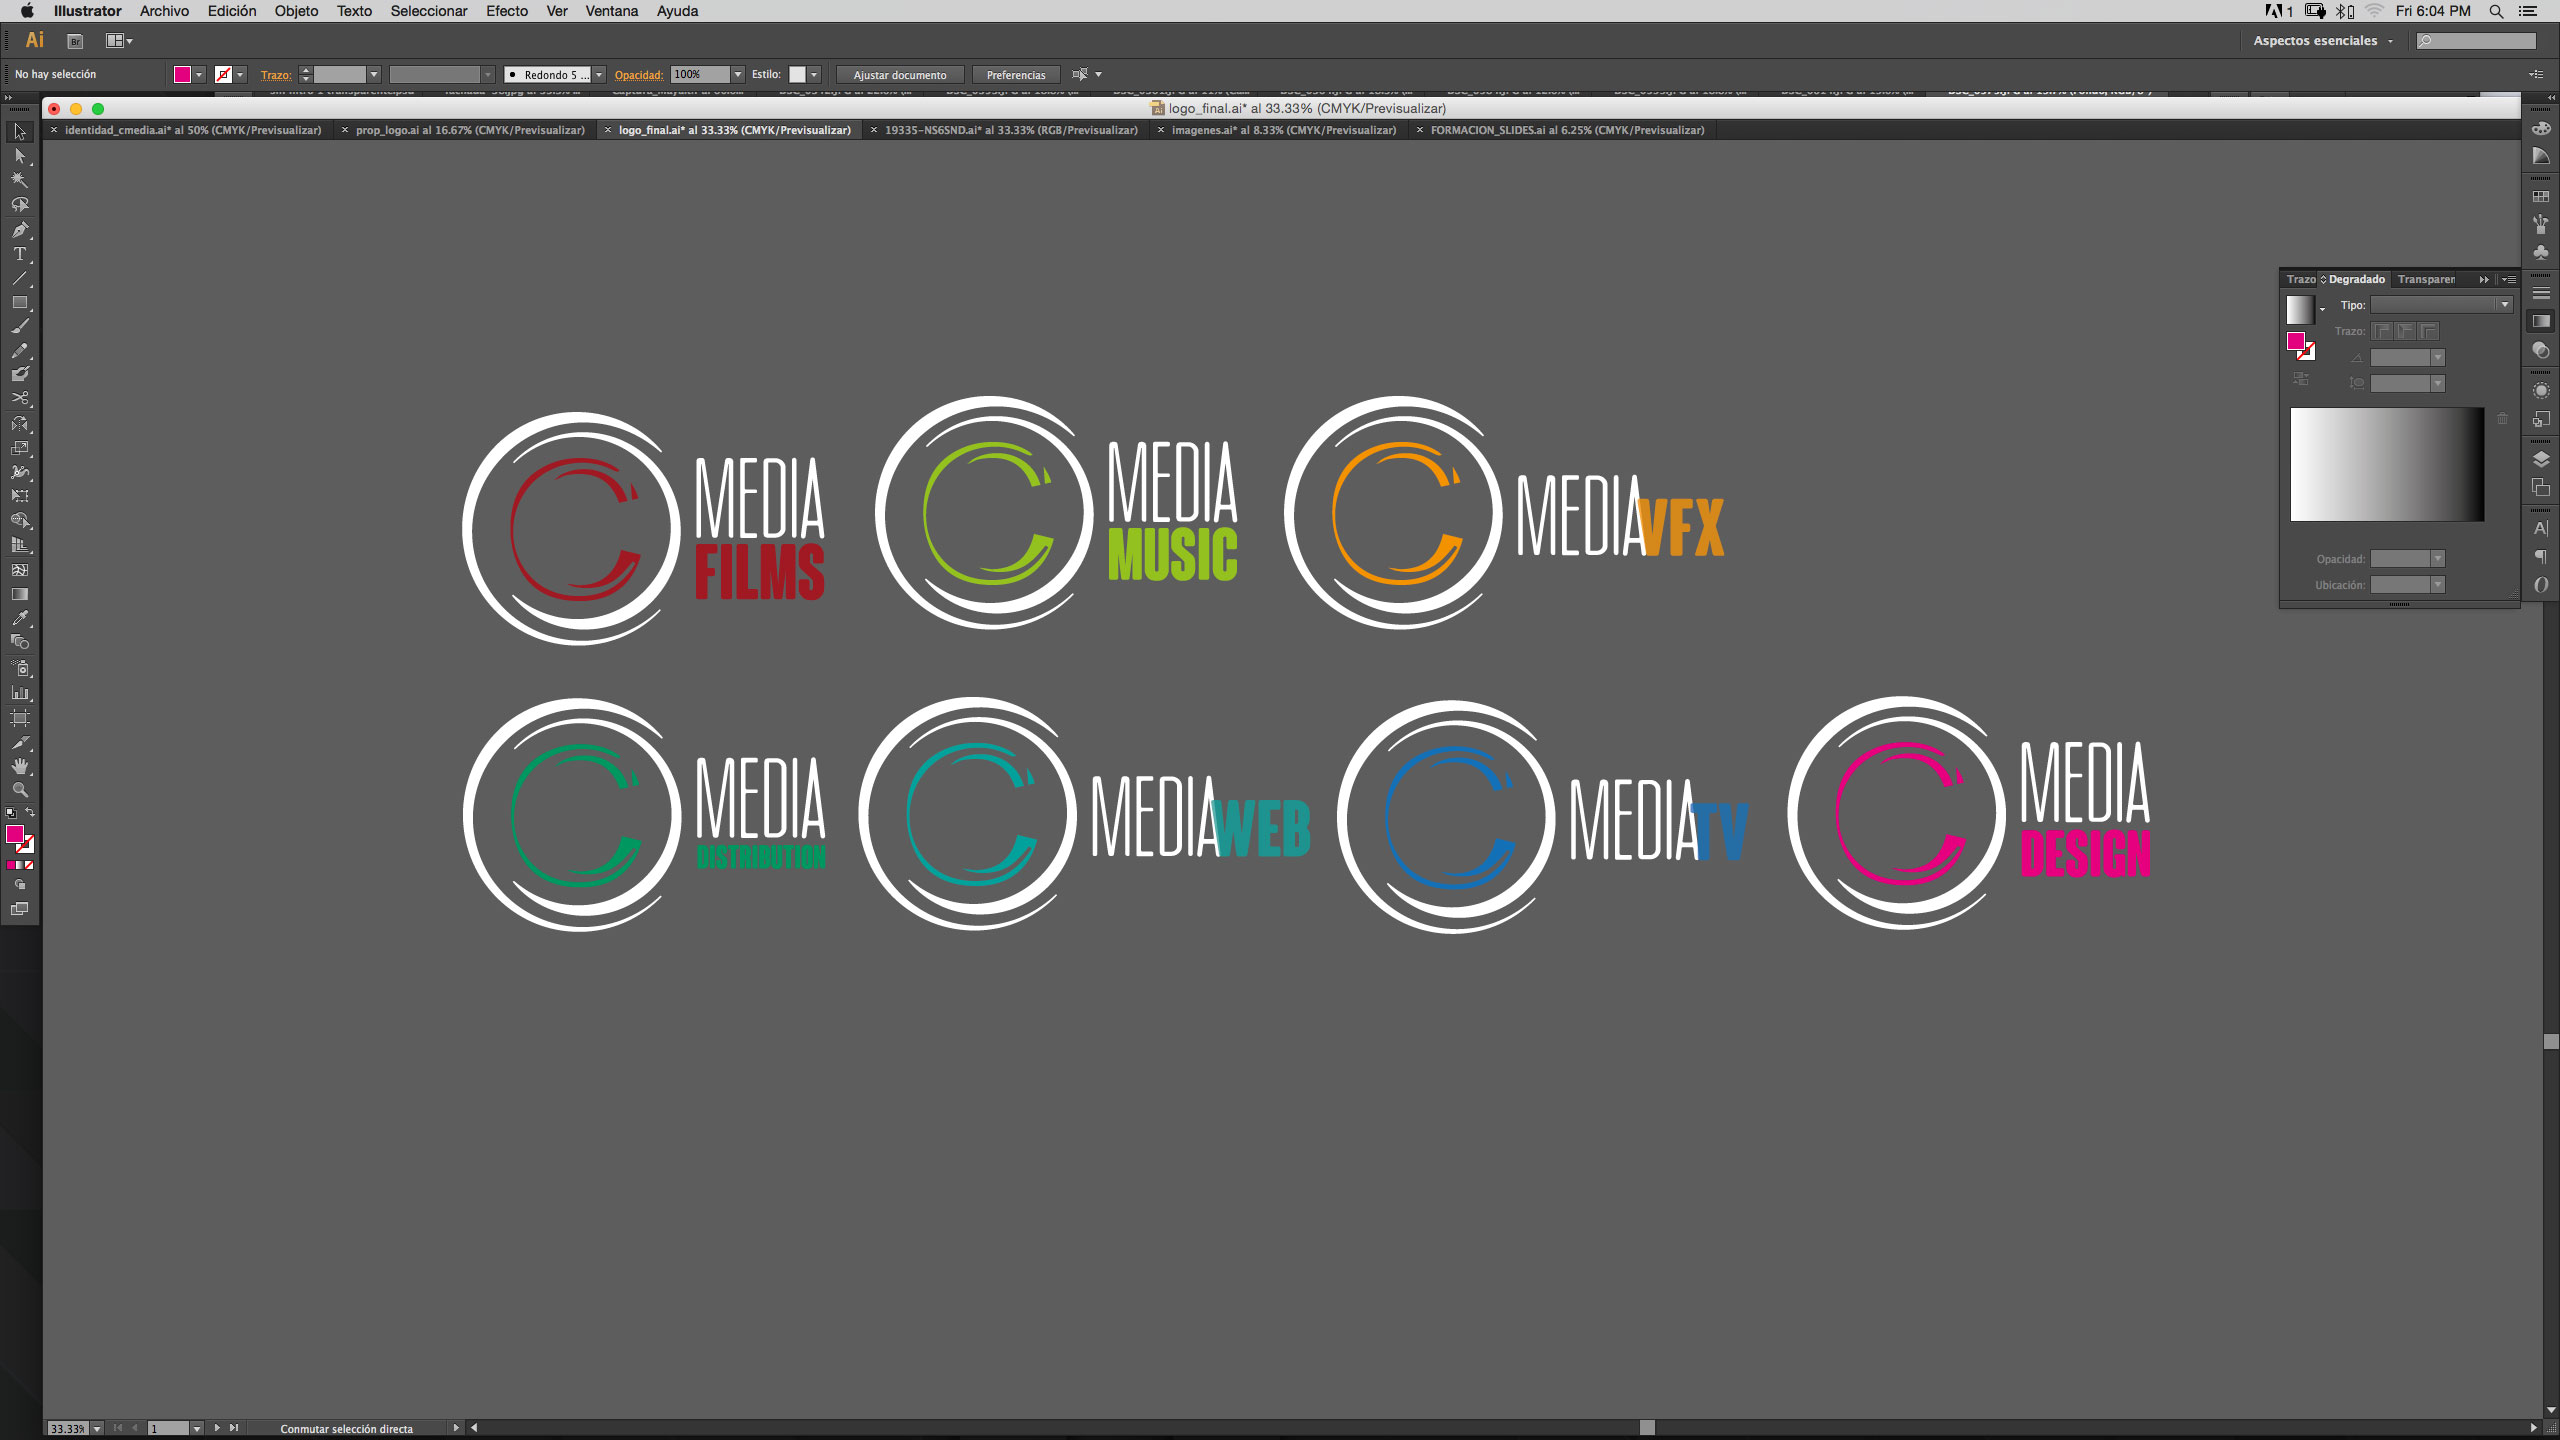Select the Pen tool
This screenshot has height=1440, width=2560.
(x=19, y=229)
